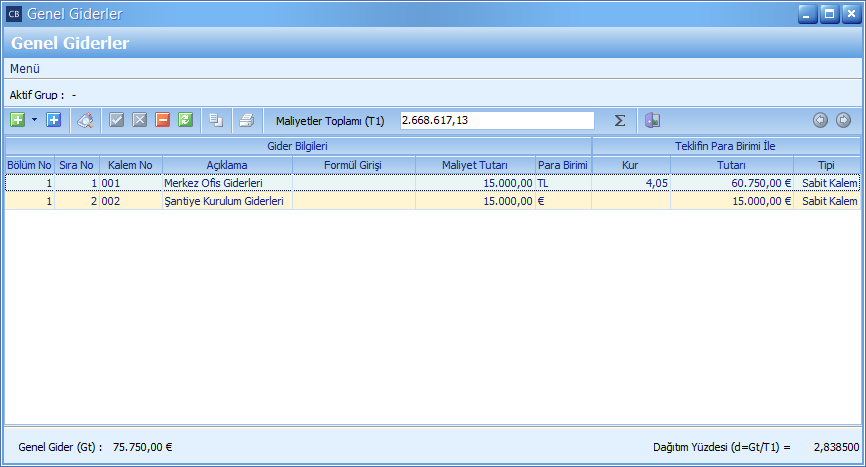
Task: Click the blue insert row icon
Action: pos(53,120)
